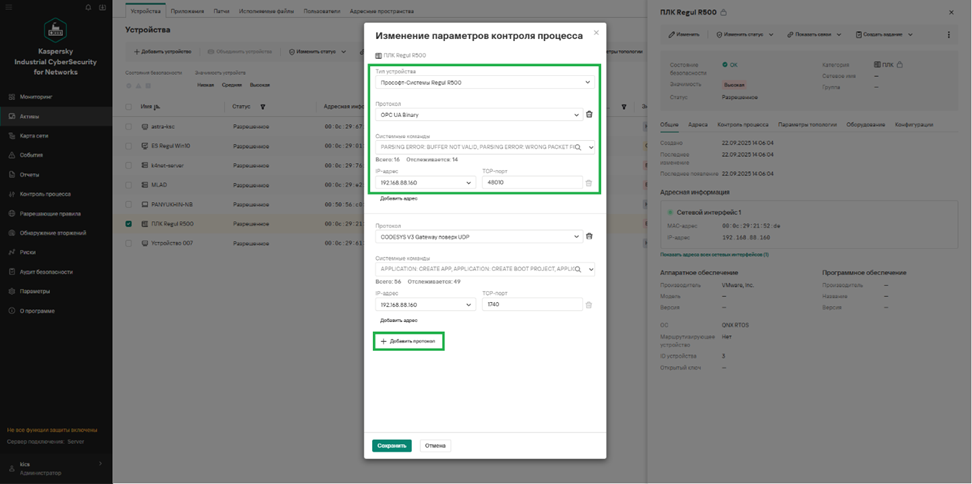Click the Отмена button

[x=436, y=446]
